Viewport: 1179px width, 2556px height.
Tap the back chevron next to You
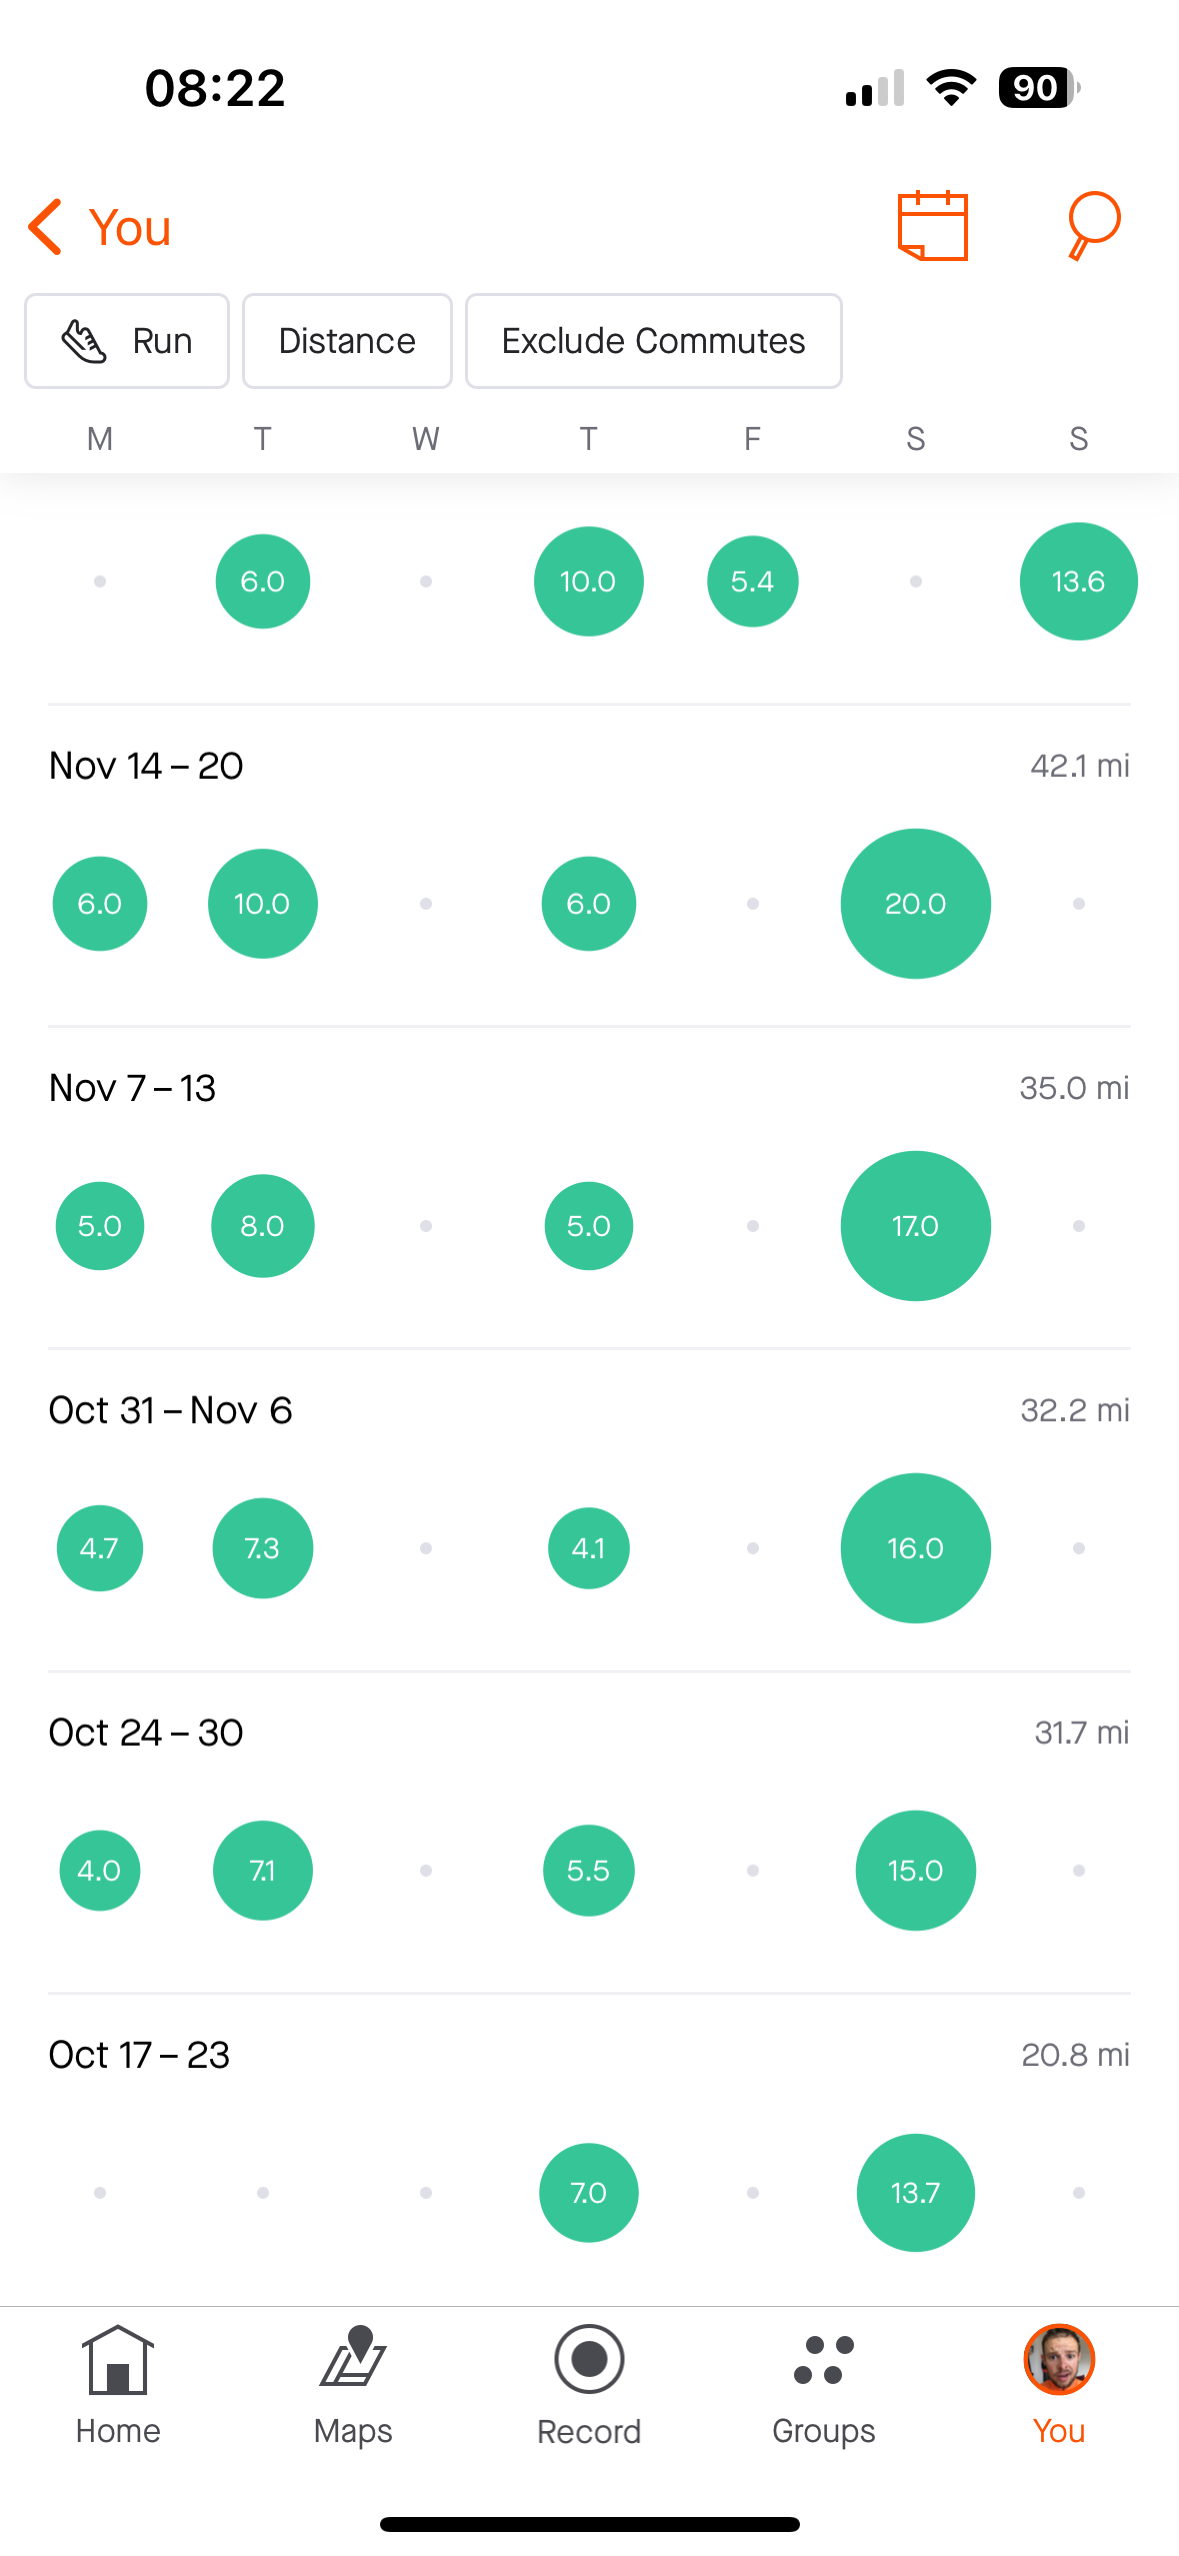click(x=47, y=227)
